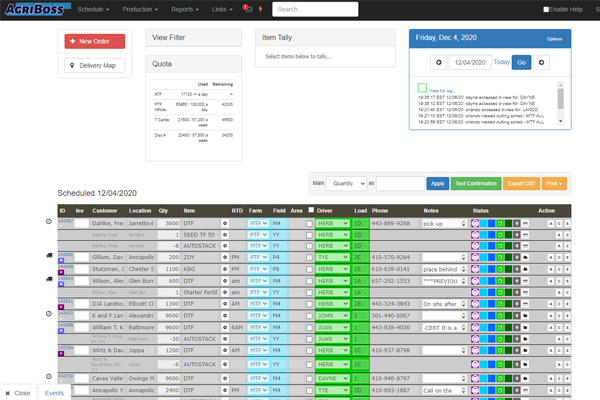Click the AgriBoss logo
The image size is (600, 400).
pos(38,9)
